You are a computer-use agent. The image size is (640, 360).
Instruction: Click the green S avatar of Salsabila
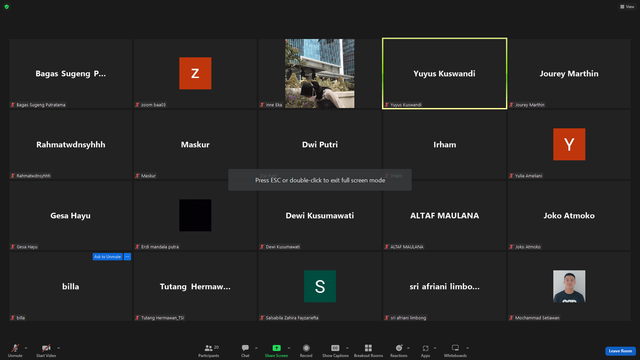point(320,286)
